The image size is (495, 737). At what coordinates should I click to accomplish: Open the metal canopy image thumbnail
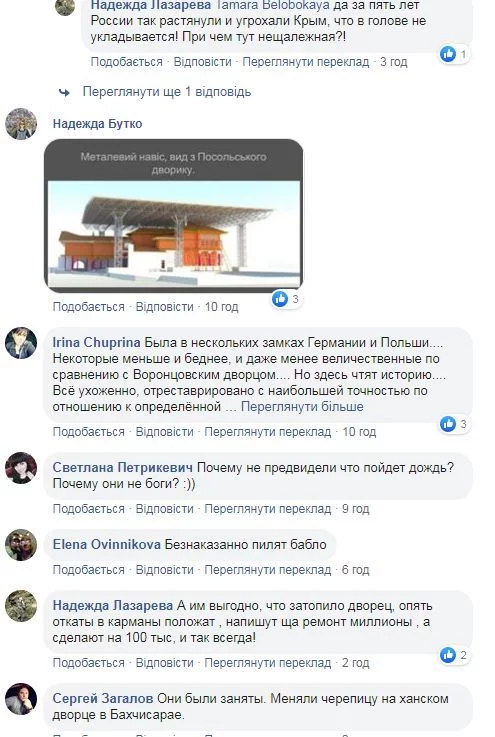coord(173,215)
